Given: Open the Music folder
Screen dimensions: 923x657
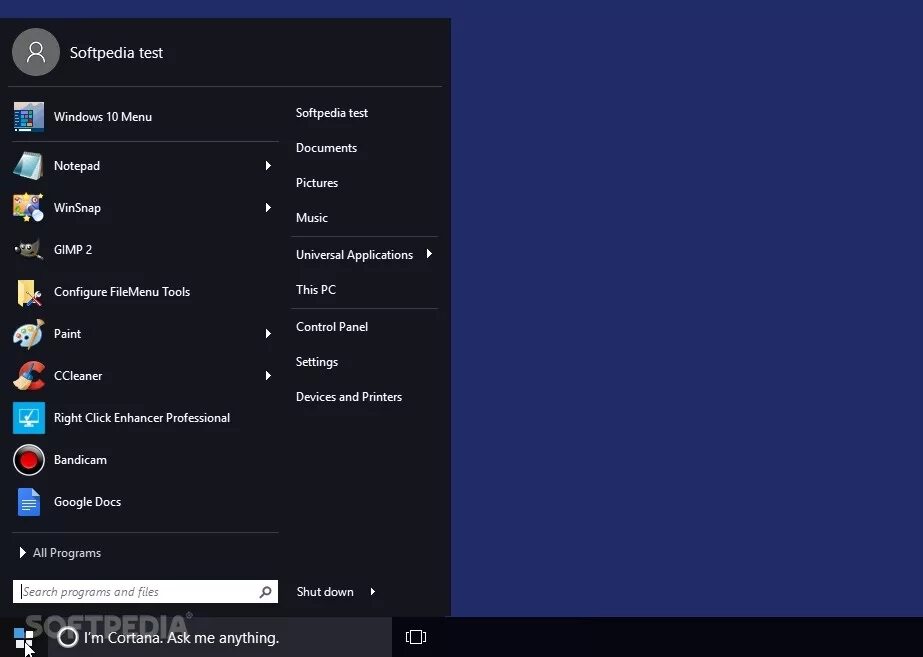Looking at the screenshot, I should pyautogui.click(x=311, y=218).
